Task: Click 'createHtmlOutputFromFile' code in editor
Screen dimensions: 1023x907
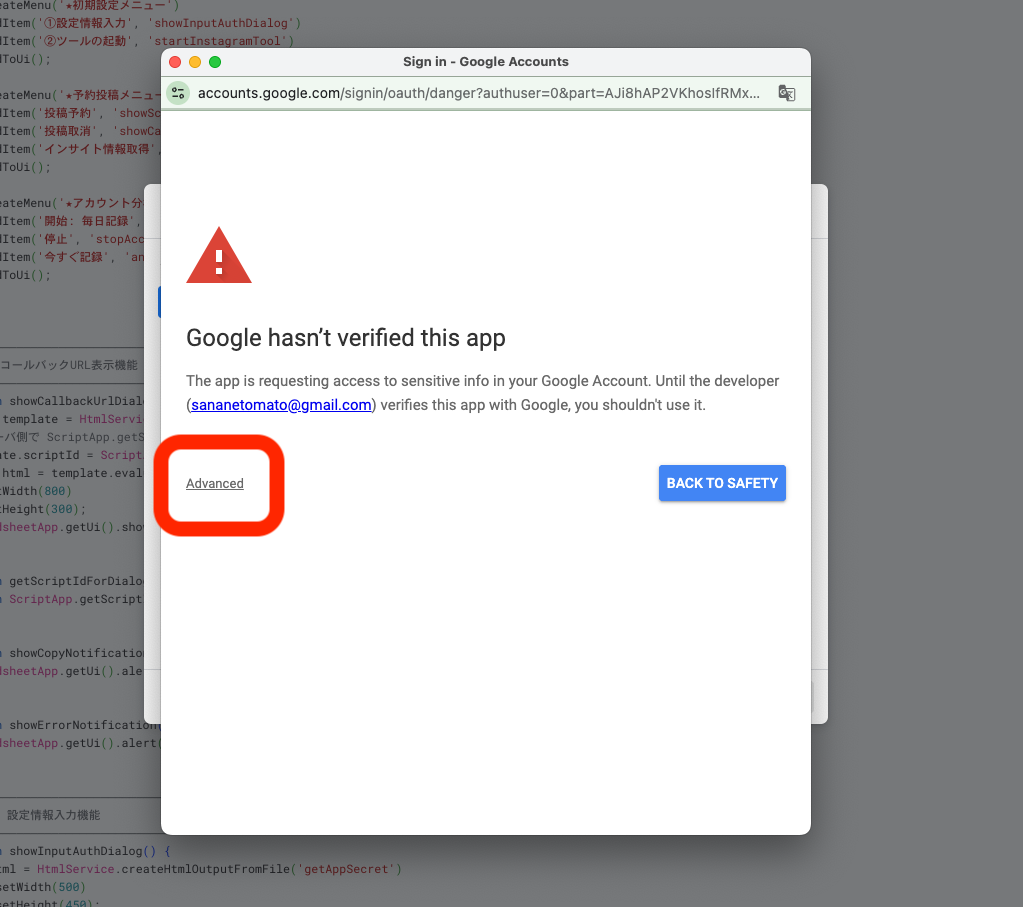Action: coord(206,869)
